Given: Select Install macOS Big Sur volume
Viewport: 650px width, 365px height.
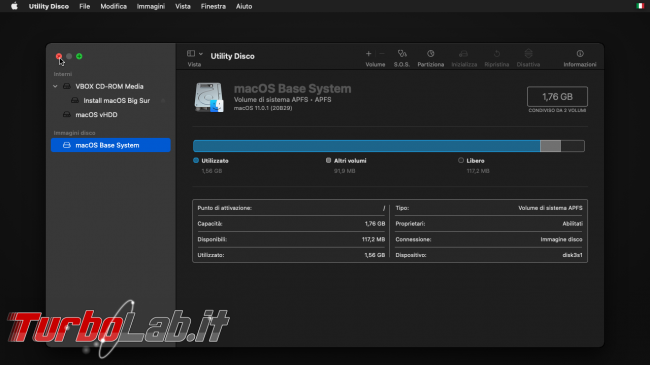Looking at the screenshot, I should [116, 100].
